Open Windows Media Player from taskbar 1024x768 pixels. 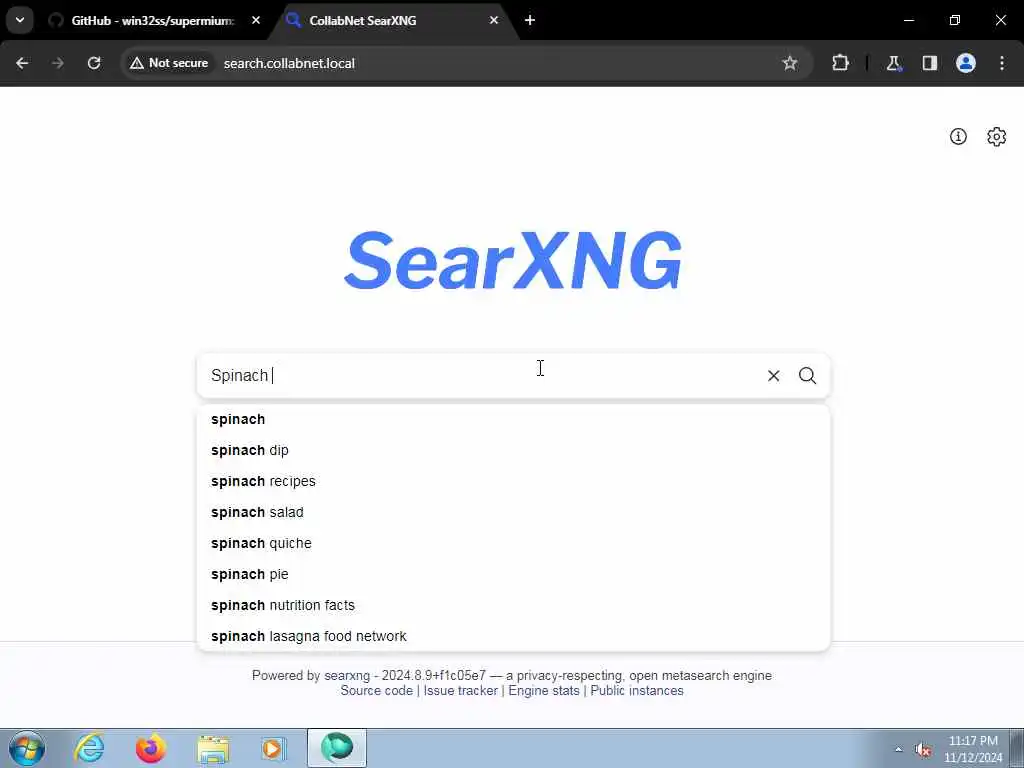tap(274, 748)
